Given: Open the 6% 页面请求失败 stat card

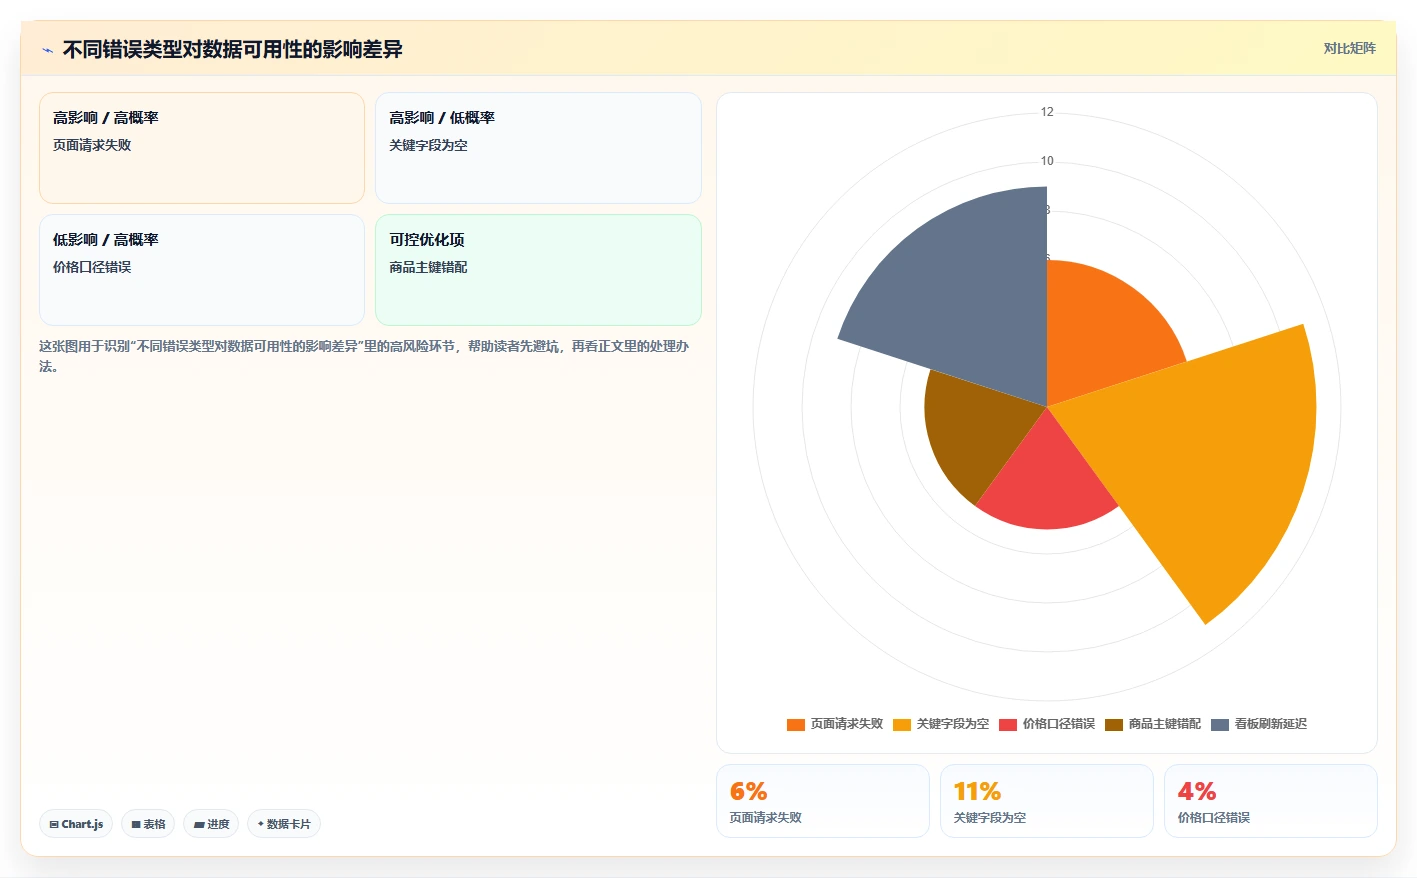Looking at the screenshot, I should tap(823, 801).
